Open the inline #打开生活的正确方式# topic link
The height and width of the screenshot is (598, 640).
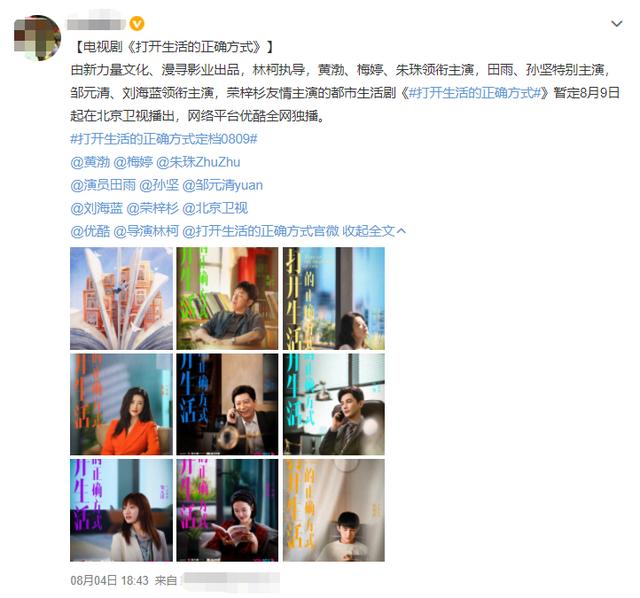pyautogui.click(x=475, y=93)
